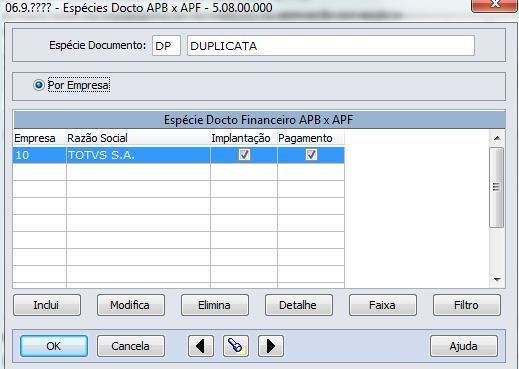The image size is (519, 369).
Task: Click the grid scrollbar down arrow
Action: point(497,279)
